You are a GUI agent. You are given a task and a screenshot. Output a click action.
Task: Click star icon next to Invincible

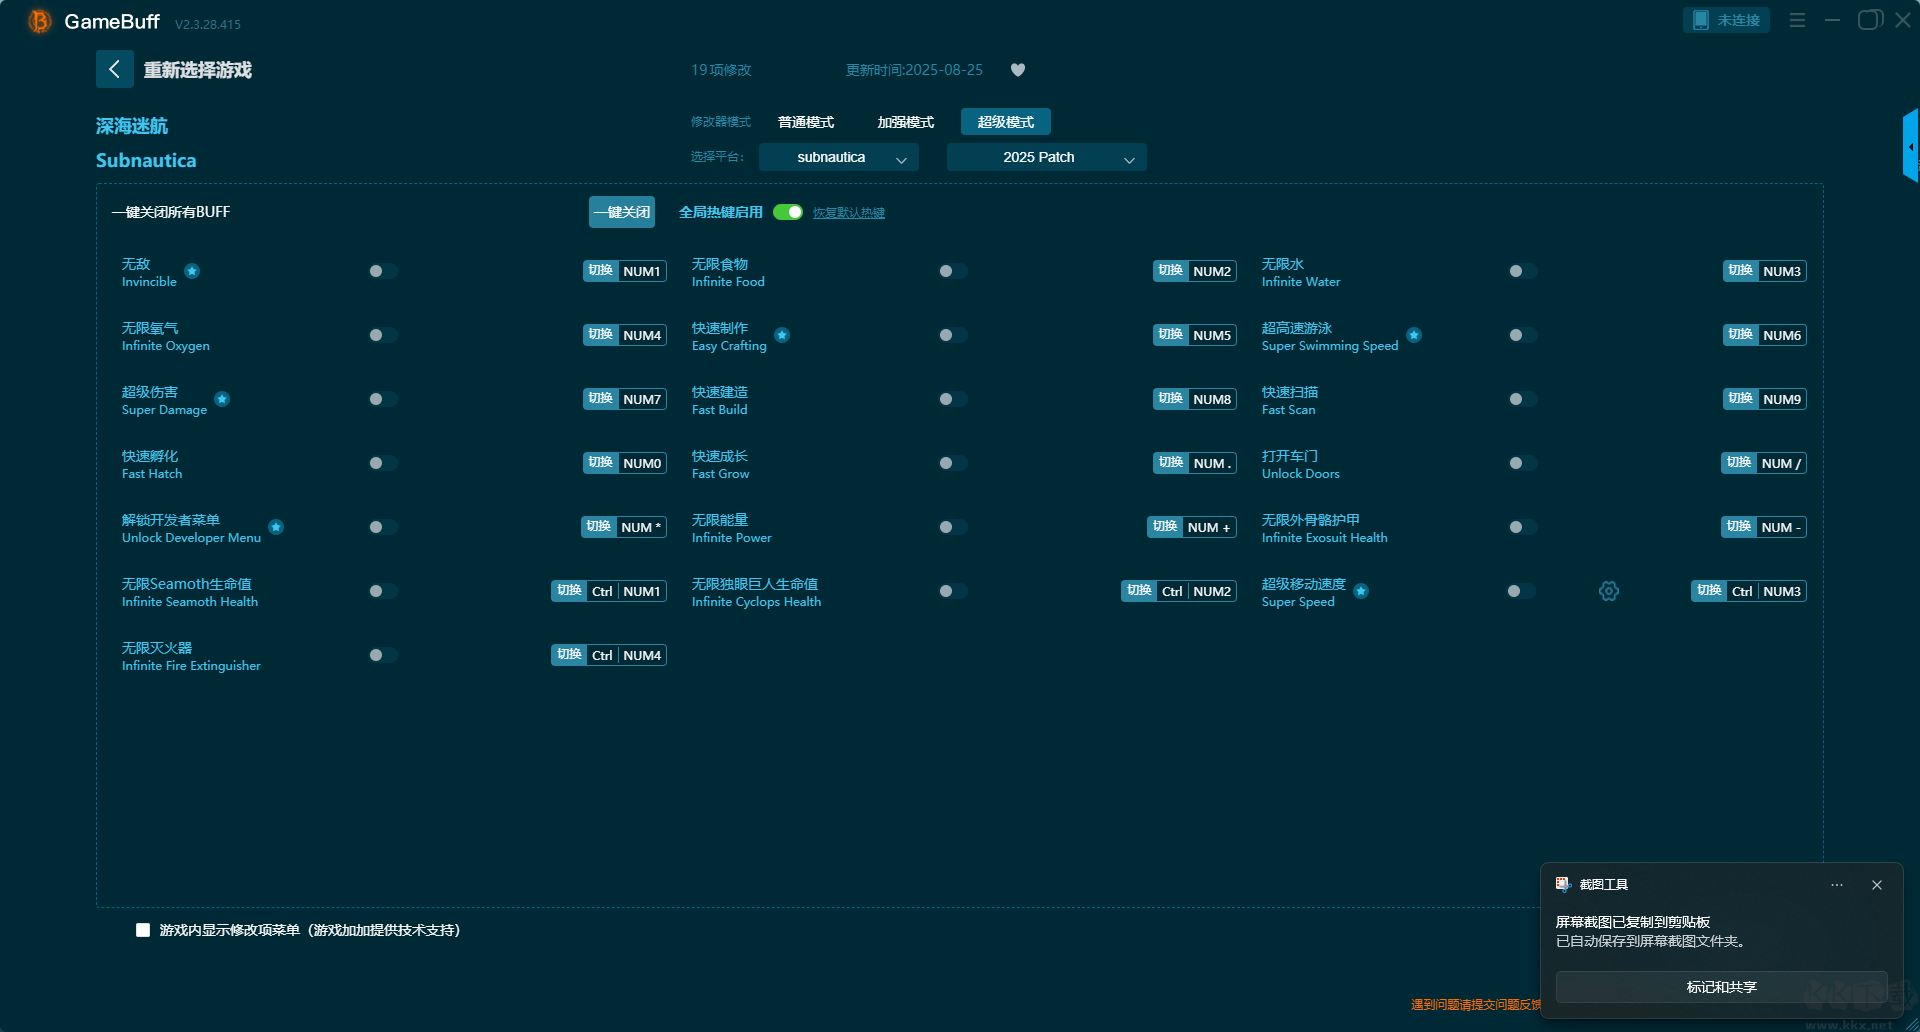192,271
